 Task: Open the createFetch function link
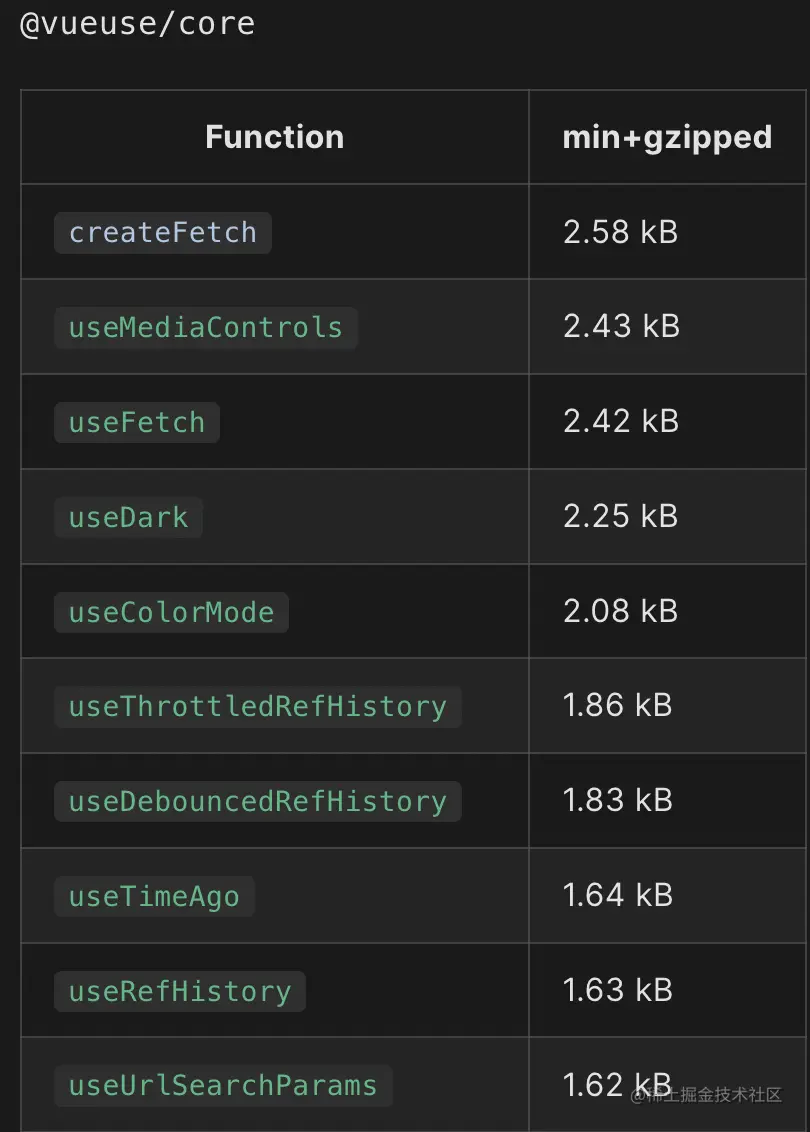162,232
